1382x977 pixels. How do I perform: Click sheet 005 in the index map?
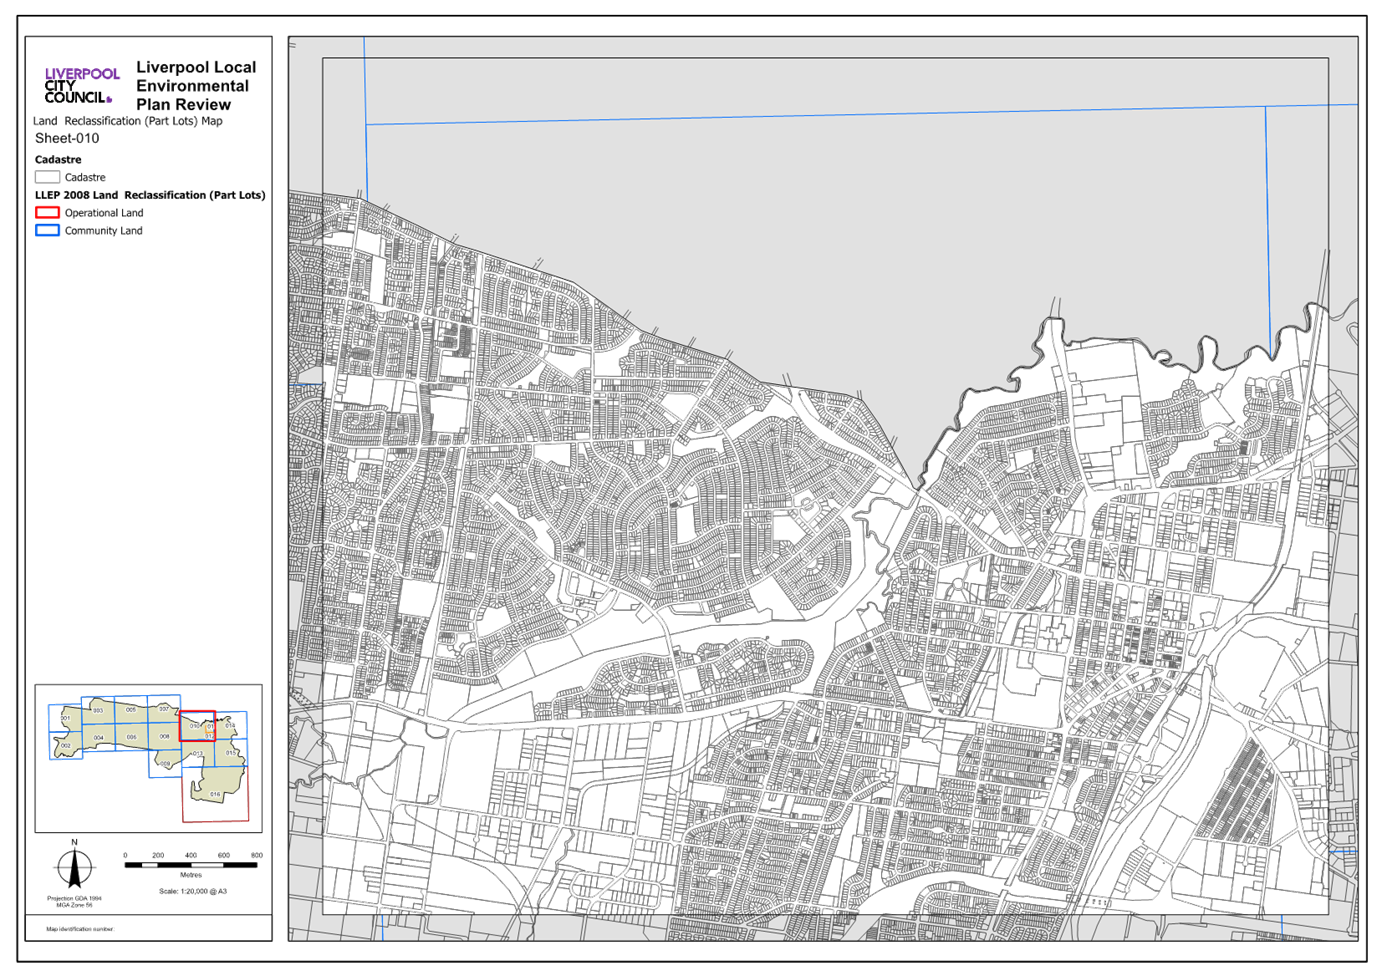point(131,709)
